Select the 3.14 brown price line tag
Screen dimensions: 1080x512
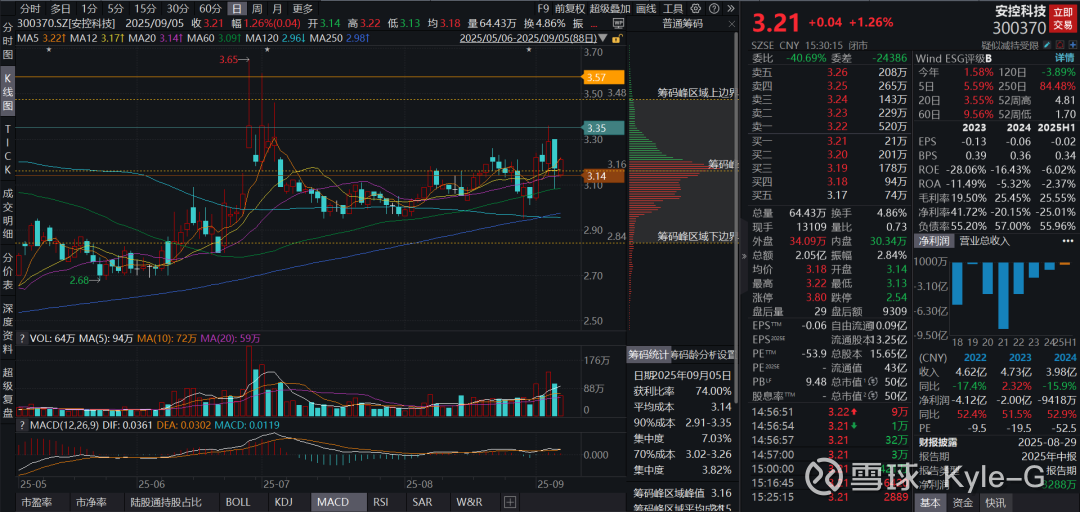click(x=603, y=176)
